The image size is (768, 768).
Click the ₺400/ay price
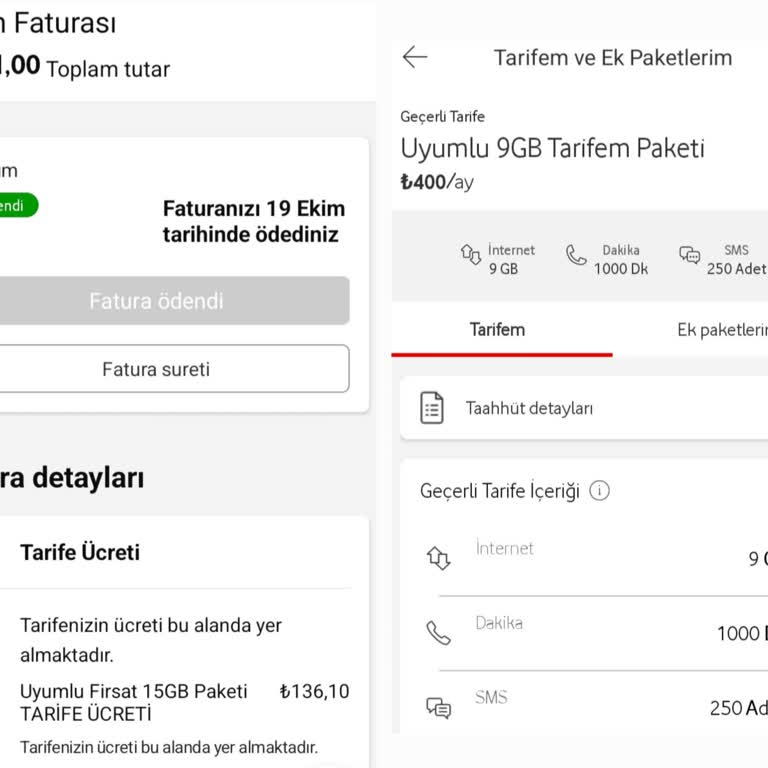click(437, 182)
